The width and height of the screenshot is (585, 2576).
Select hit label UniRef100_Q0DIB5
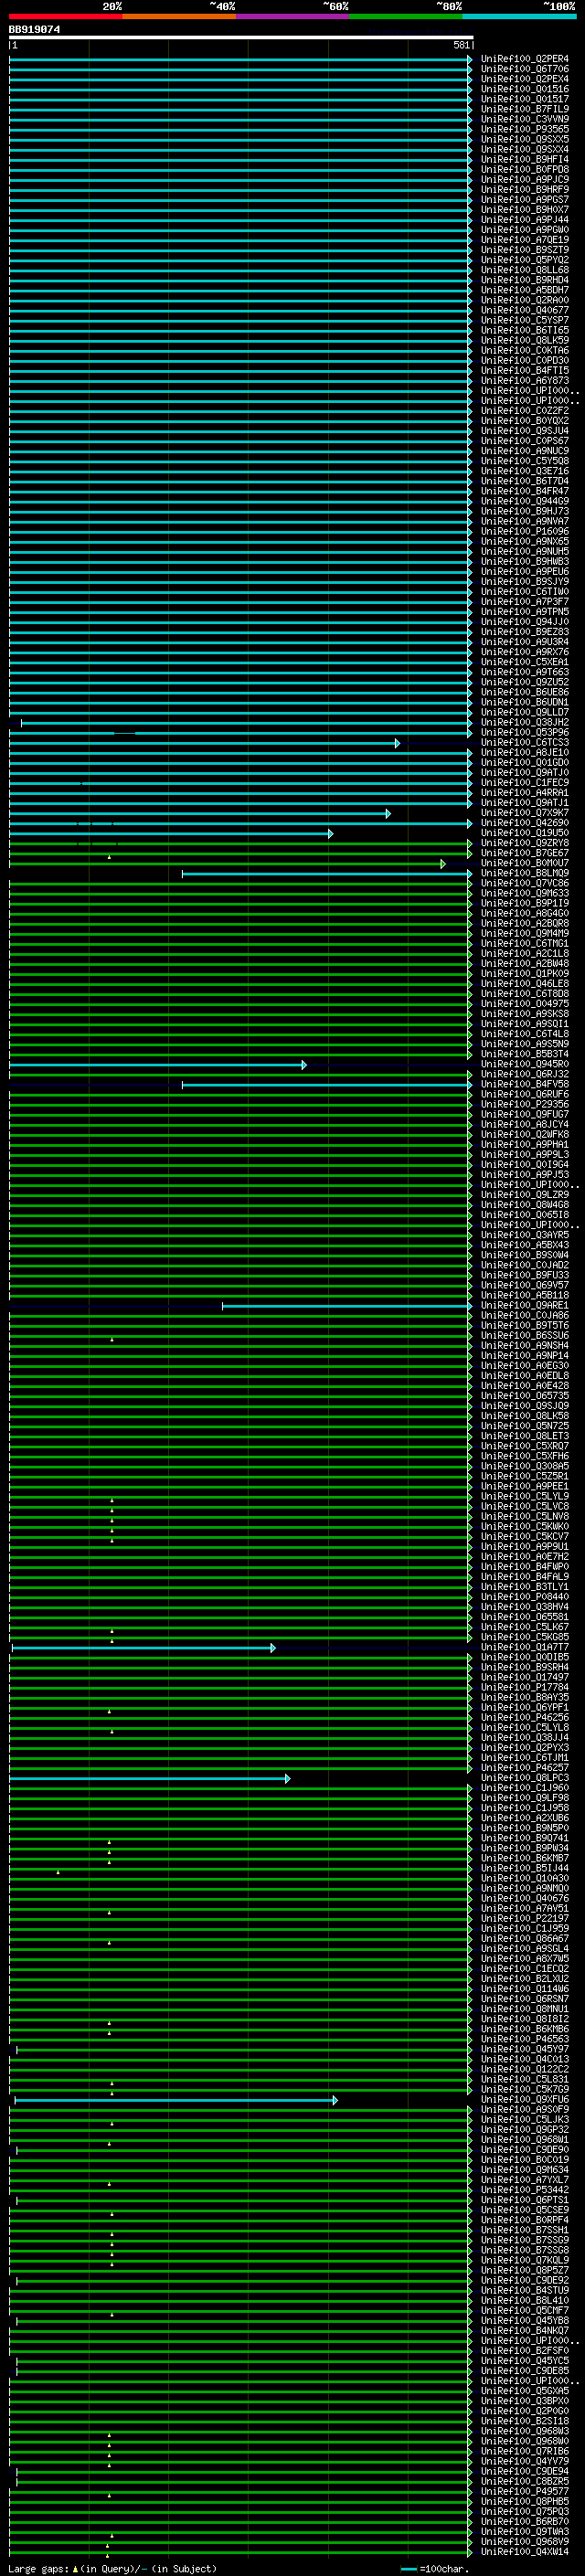524,1657
